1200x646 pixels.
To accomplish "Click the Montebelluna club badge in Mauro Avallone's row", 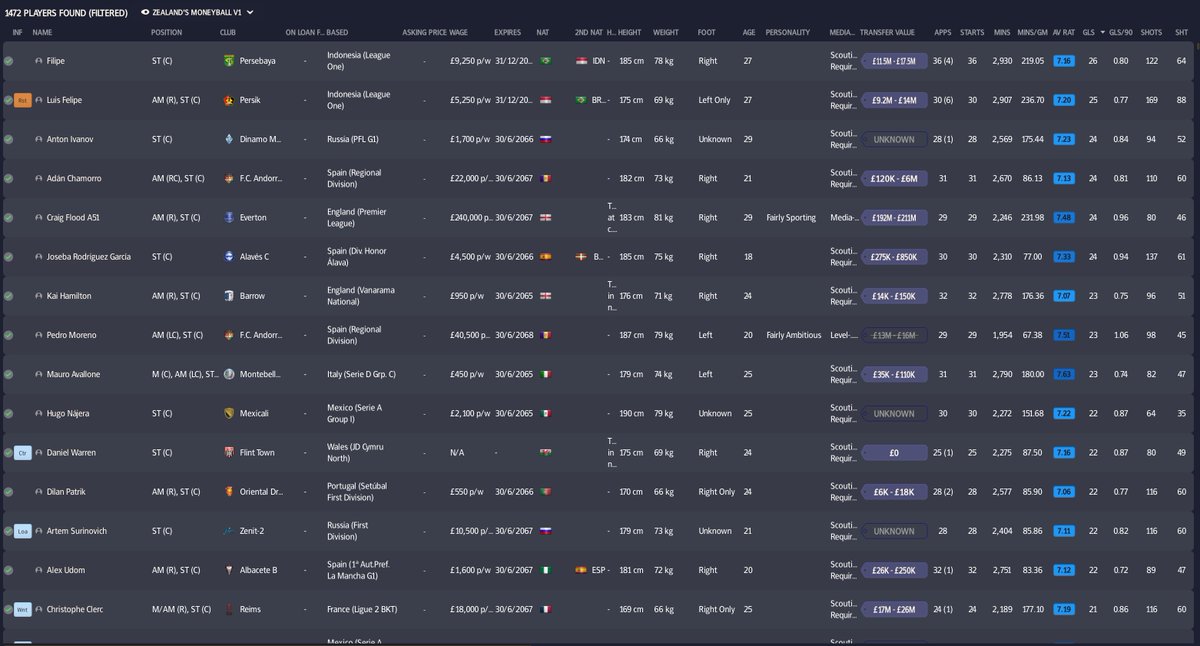I will pos(229,374).
